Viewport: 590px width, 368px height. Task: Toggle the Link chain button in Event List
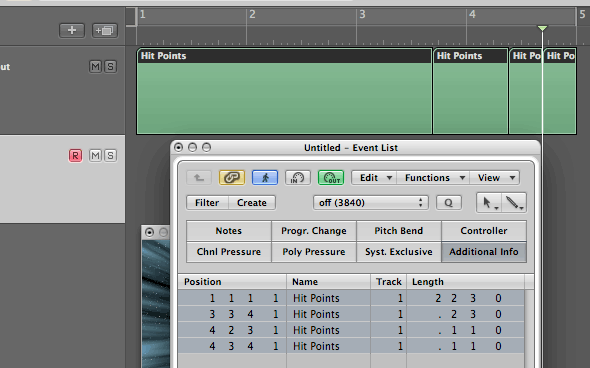pyautogui.click(x=232, y=178)
